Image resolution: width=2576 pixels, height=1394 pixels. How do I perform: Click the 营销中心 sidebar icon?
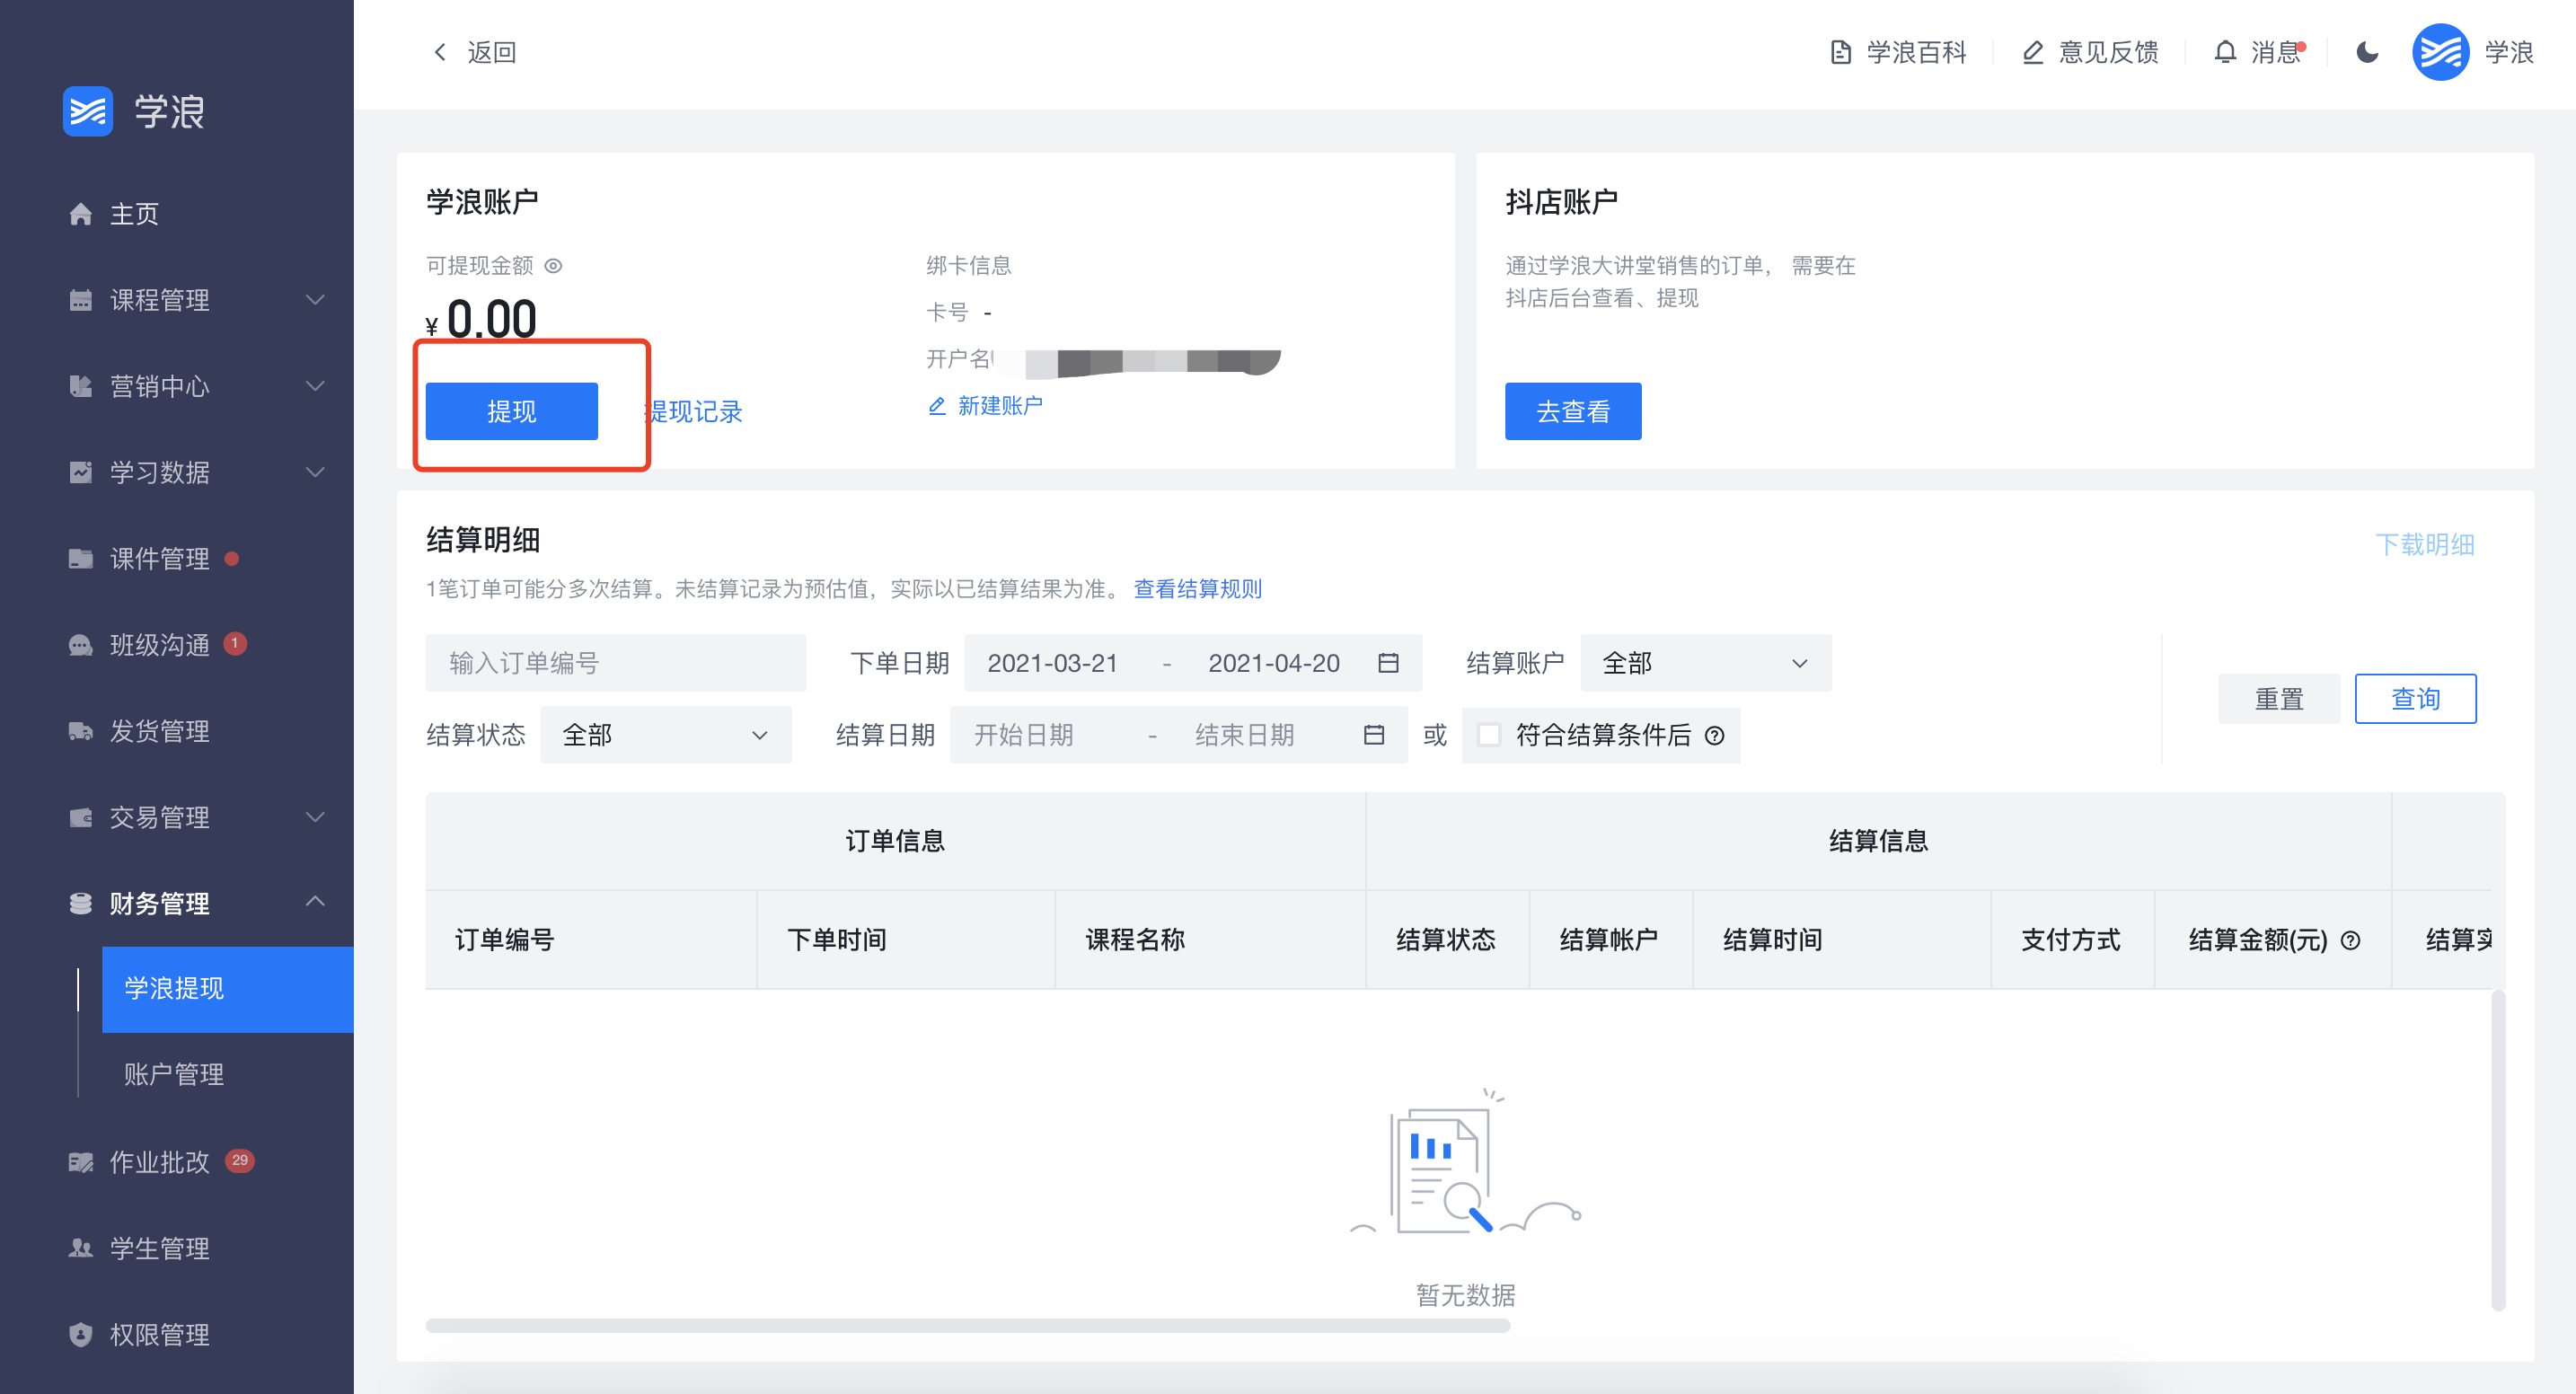(81, 386)
